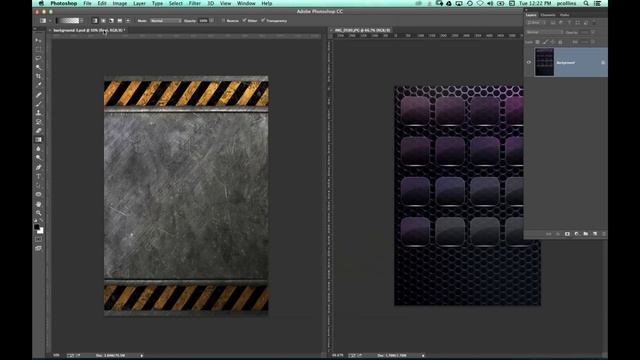Select the Clone Stamp tool

point(38,113)
